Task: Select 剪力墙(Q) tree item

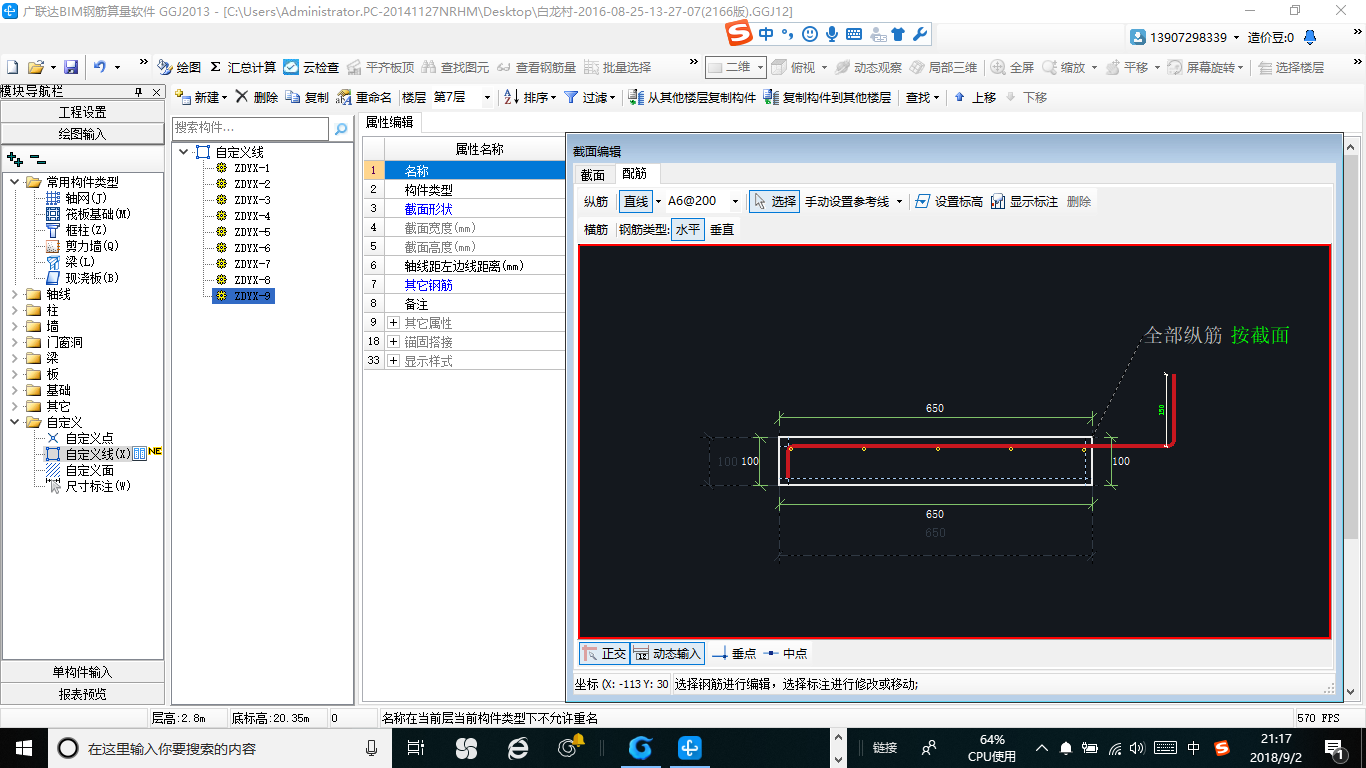Action: click(x=92, y=246)
